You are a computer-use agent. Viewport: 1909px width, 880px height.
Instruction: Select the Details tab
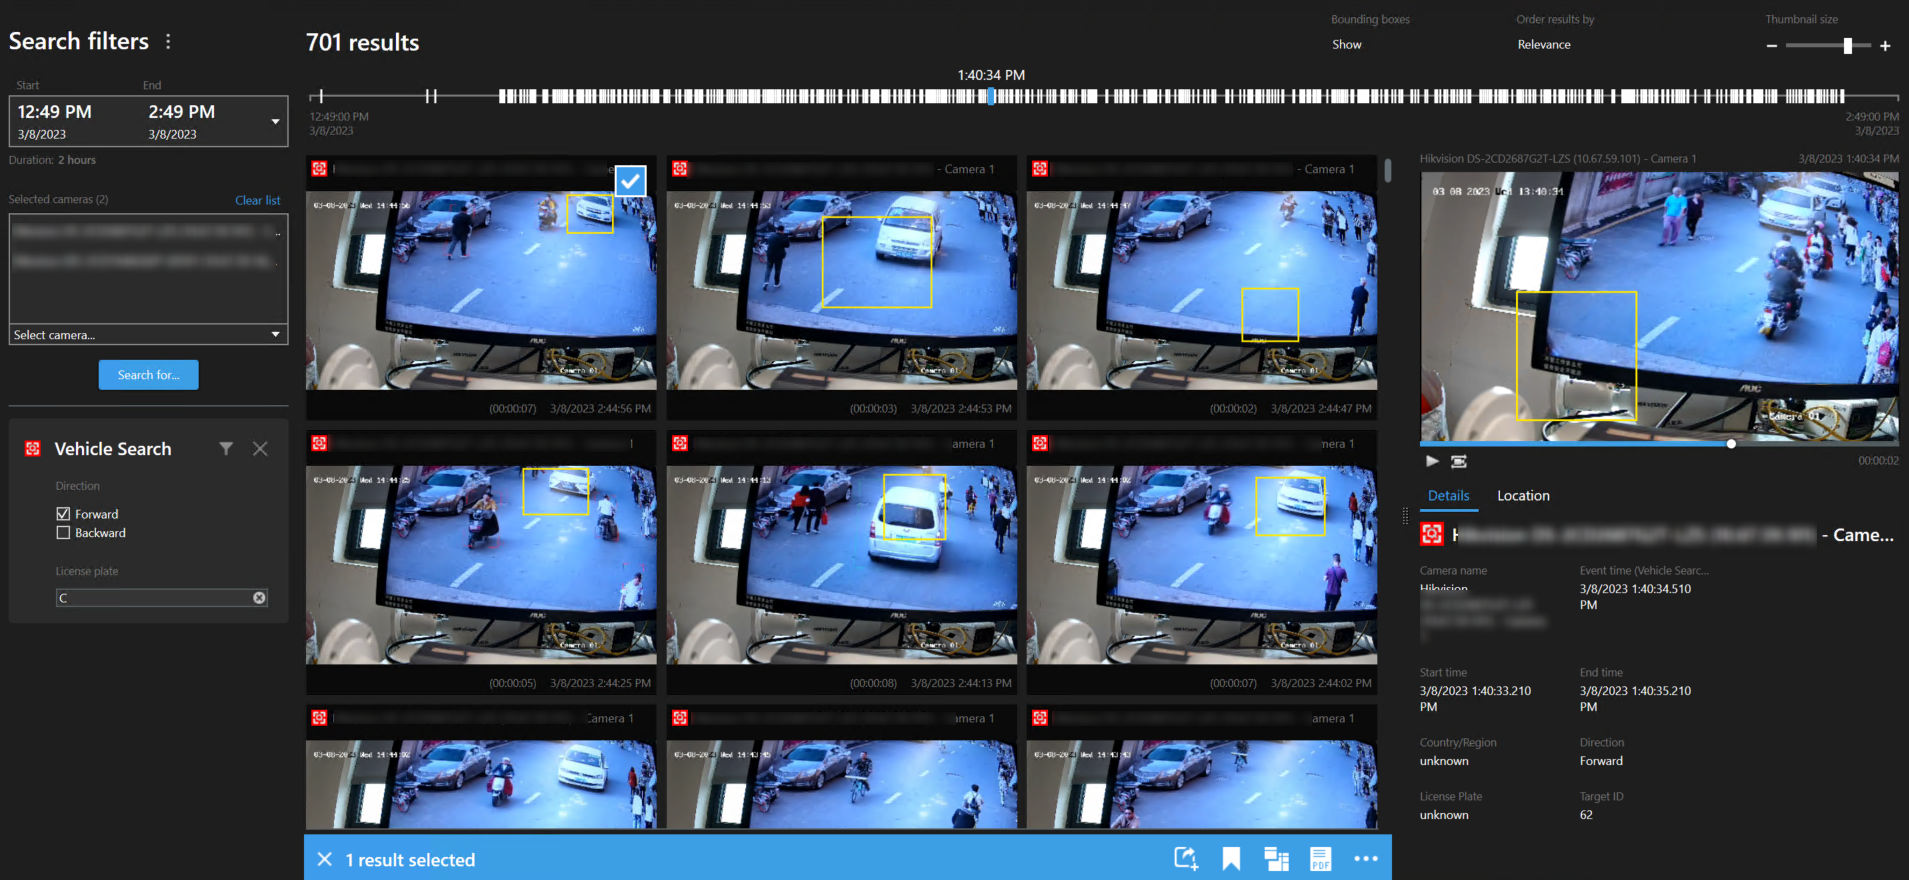1448,496
